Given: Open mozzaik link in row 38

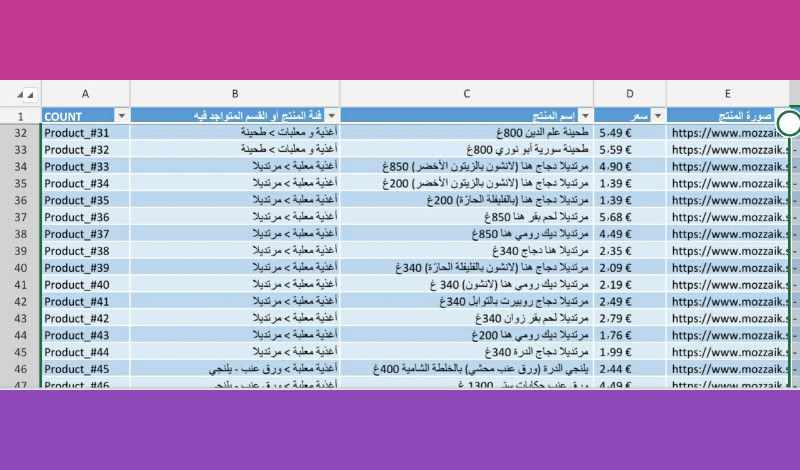Looking at the screenshot, I should tap(728, 234).
